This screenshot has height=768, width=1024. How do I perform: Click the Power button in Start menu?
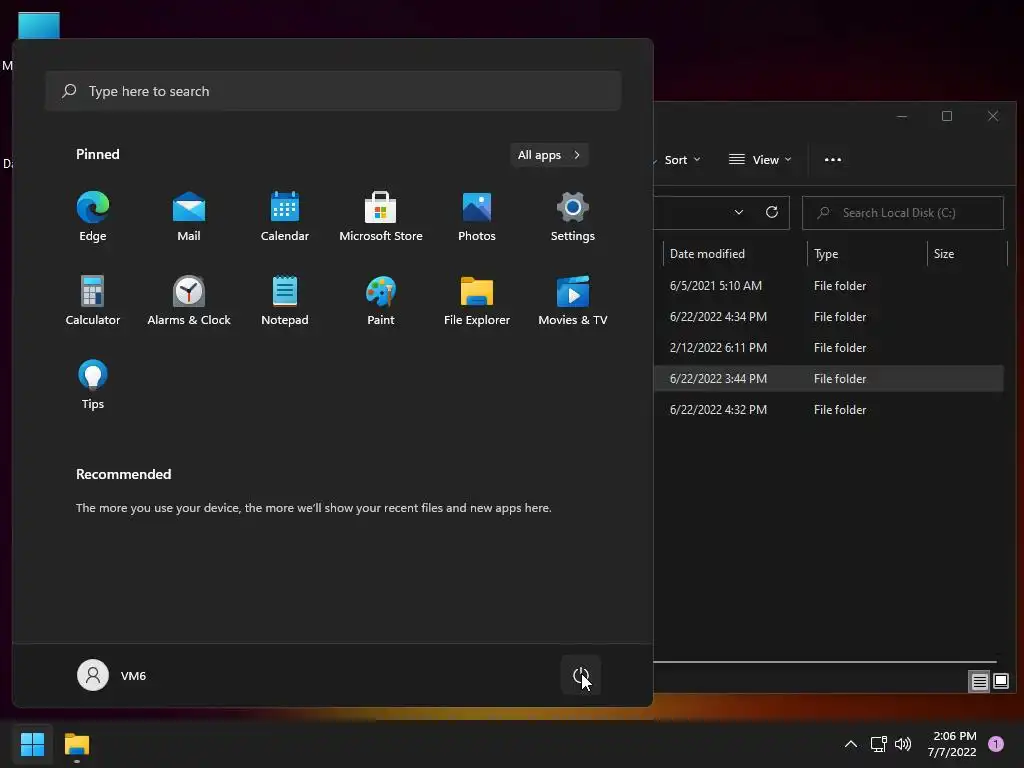coord(581,675)
